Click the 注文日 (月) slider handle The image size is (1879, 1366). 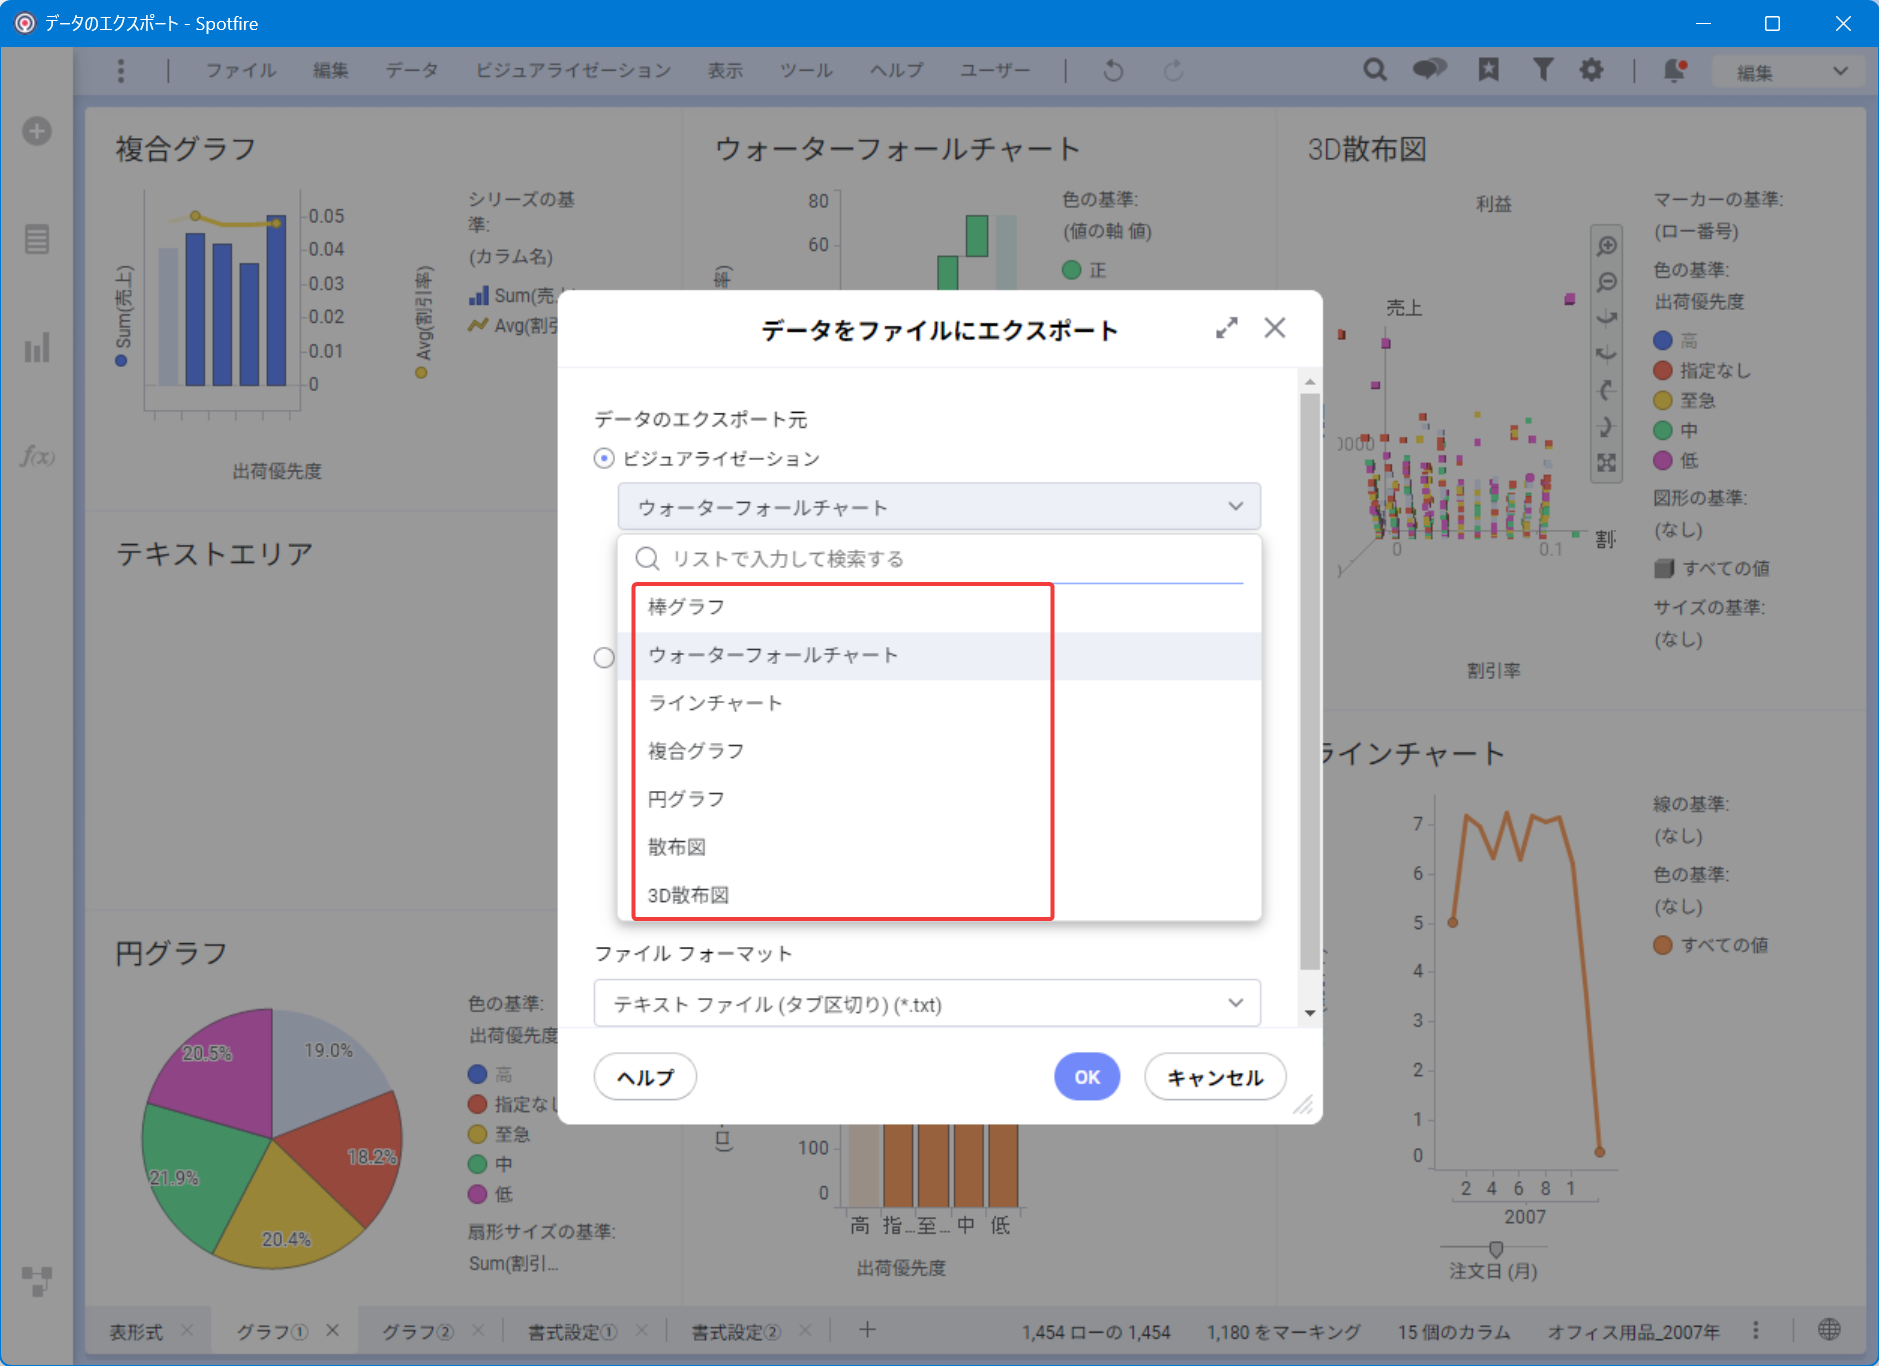1496,1248
